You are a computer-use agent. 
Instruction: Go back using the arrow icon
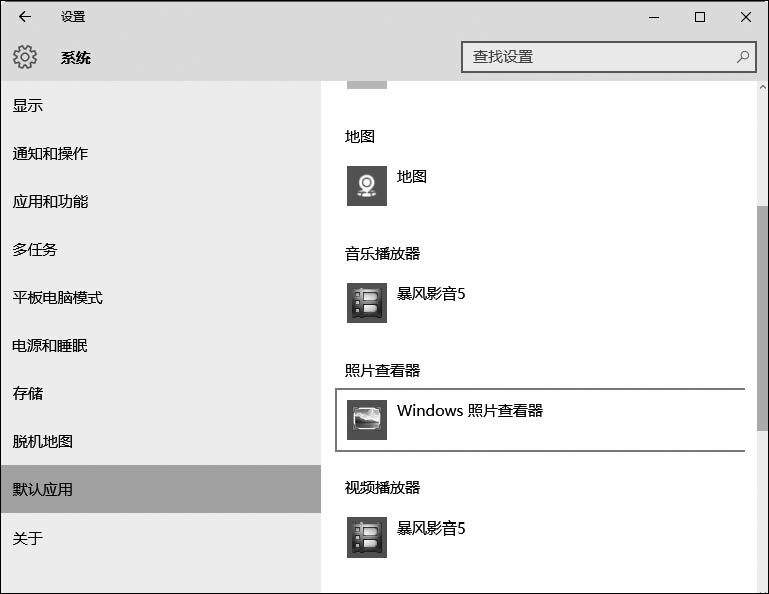[25, 17]
